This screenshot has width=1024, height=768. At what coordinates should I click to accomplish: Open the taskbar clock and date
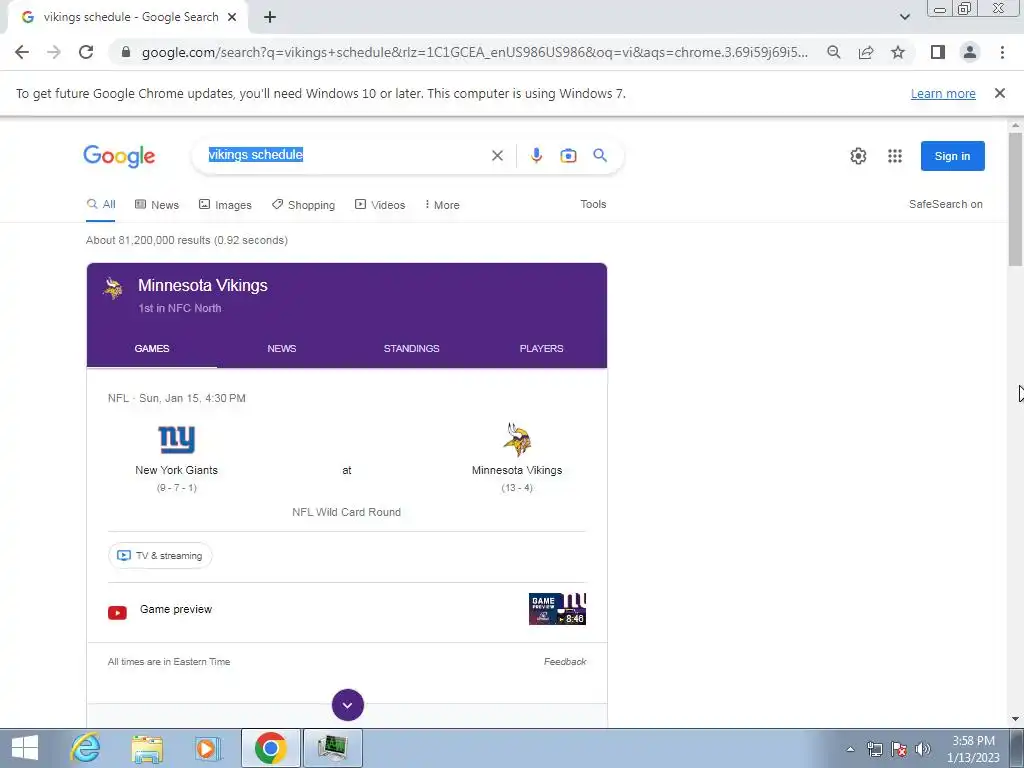point(973,749)
